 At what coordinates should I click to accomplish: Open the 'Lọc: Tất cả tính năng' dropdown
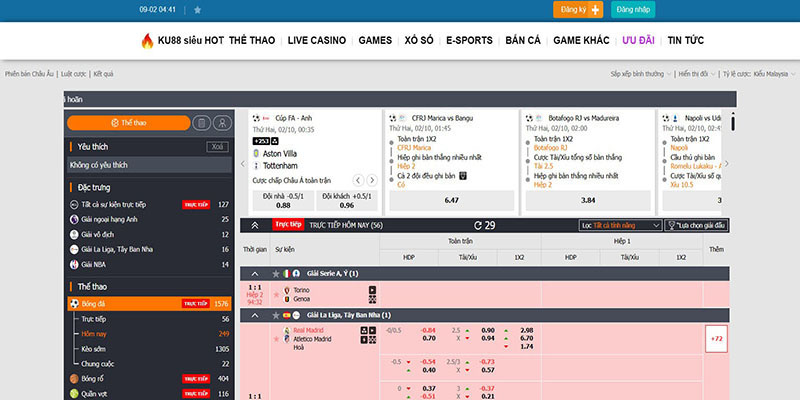pos(620,226)
